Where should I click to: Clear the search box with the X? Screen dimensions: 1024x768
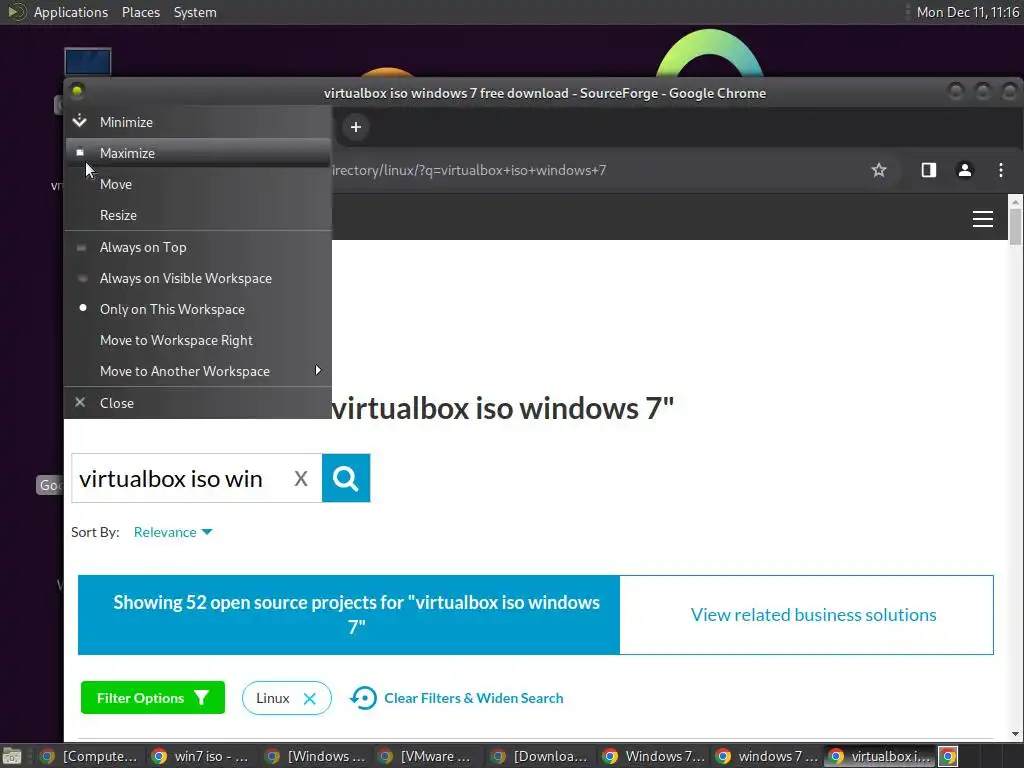point(300,479)
